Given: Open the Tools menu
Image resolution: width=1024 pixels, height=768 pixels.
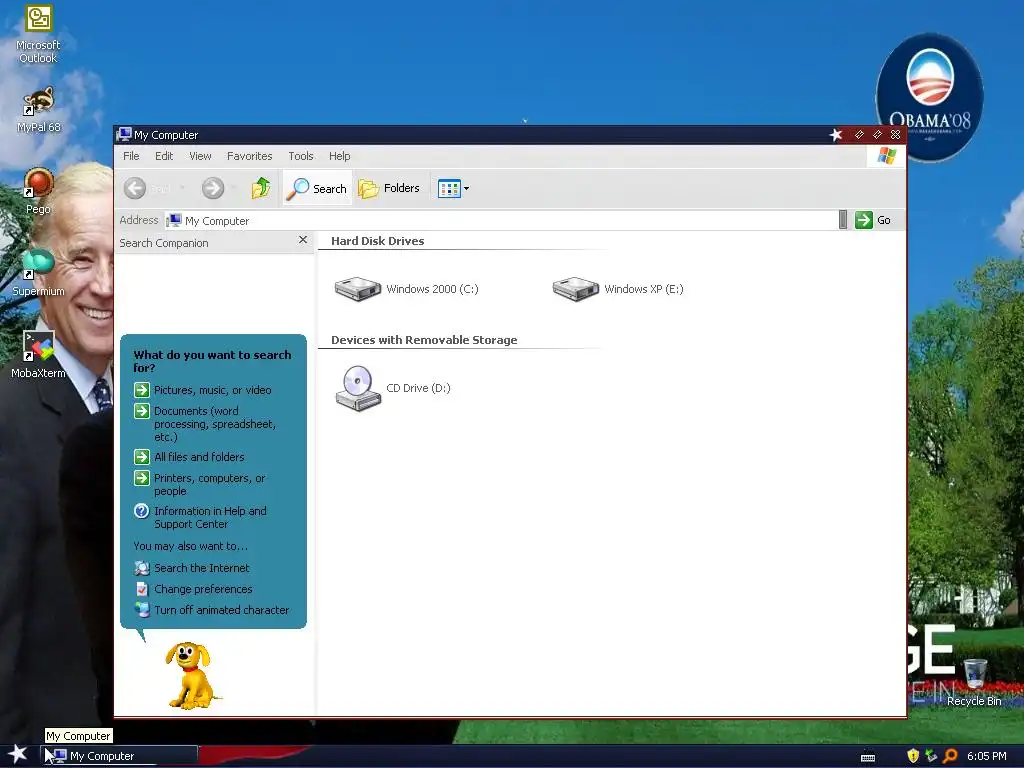Looking at the screenshot, I should click(x=300, y=156).
